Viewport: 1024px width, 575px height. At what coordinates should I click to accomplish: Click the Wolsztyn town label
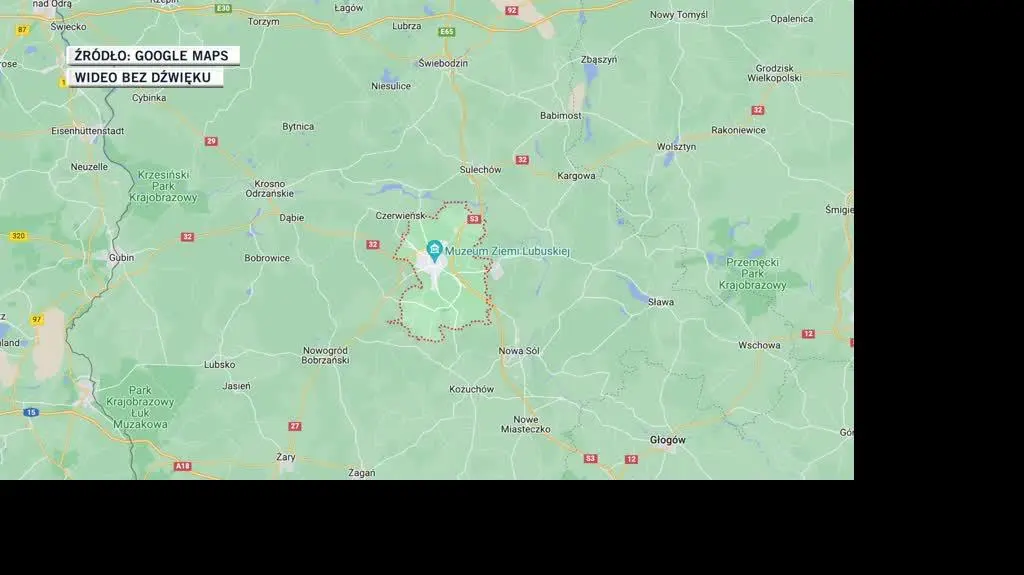click(x=676, y=147)
